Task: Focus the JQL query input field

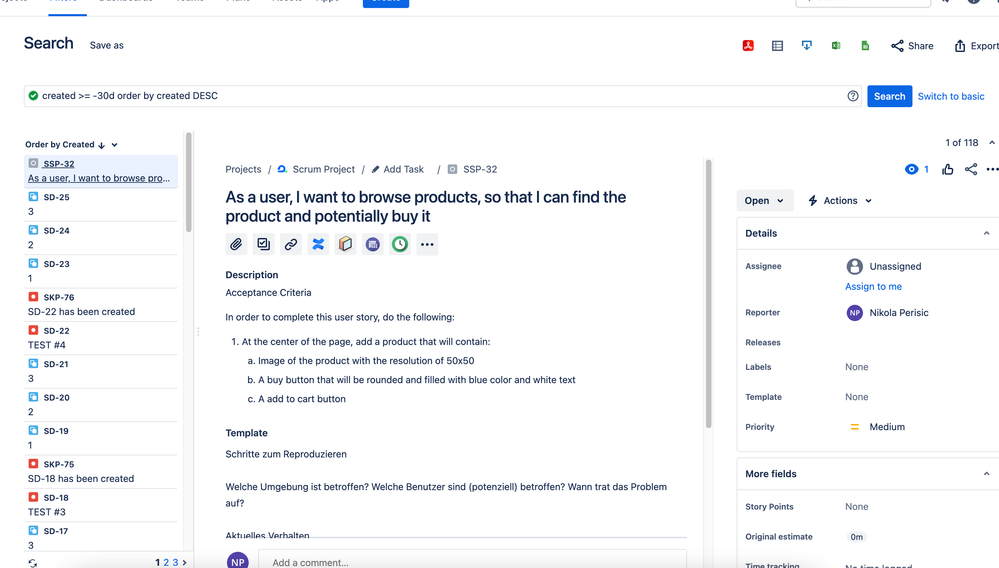Action: [x=443, y=96]
